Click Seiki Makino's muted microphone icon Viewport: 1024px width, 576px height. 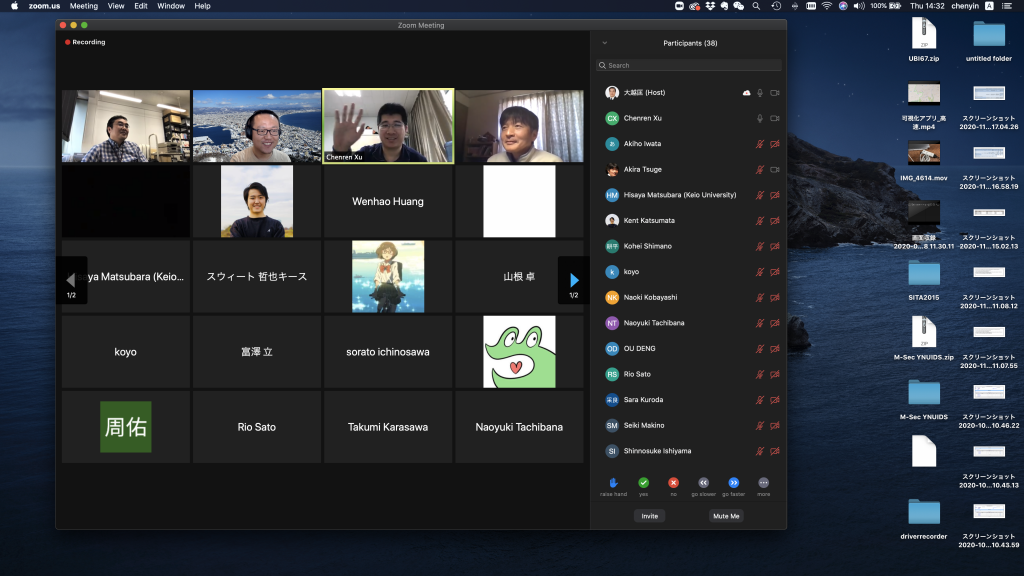click(x=760, y=425)
